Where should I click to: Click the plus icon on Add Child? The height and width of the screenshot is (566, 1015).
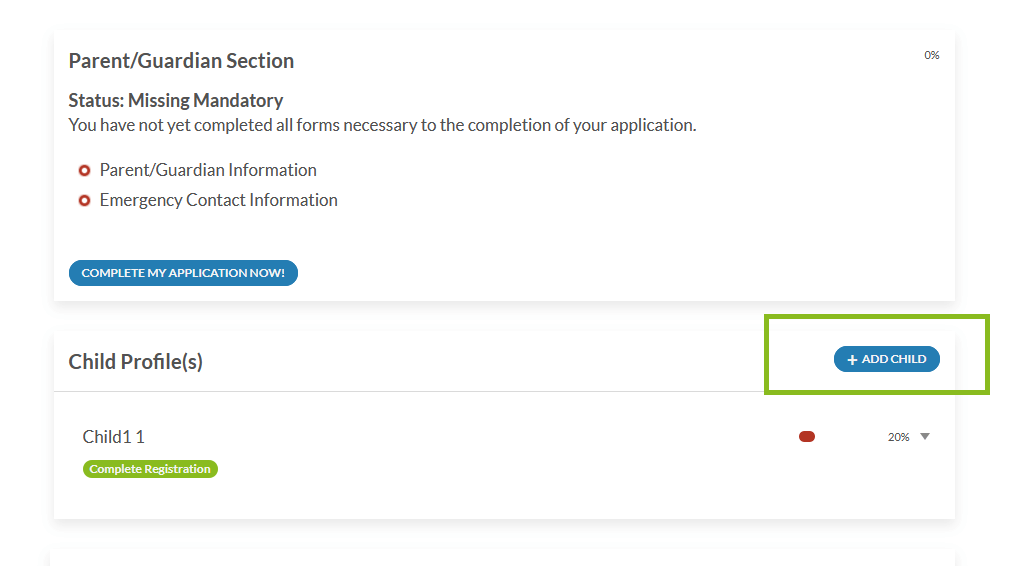852,360
